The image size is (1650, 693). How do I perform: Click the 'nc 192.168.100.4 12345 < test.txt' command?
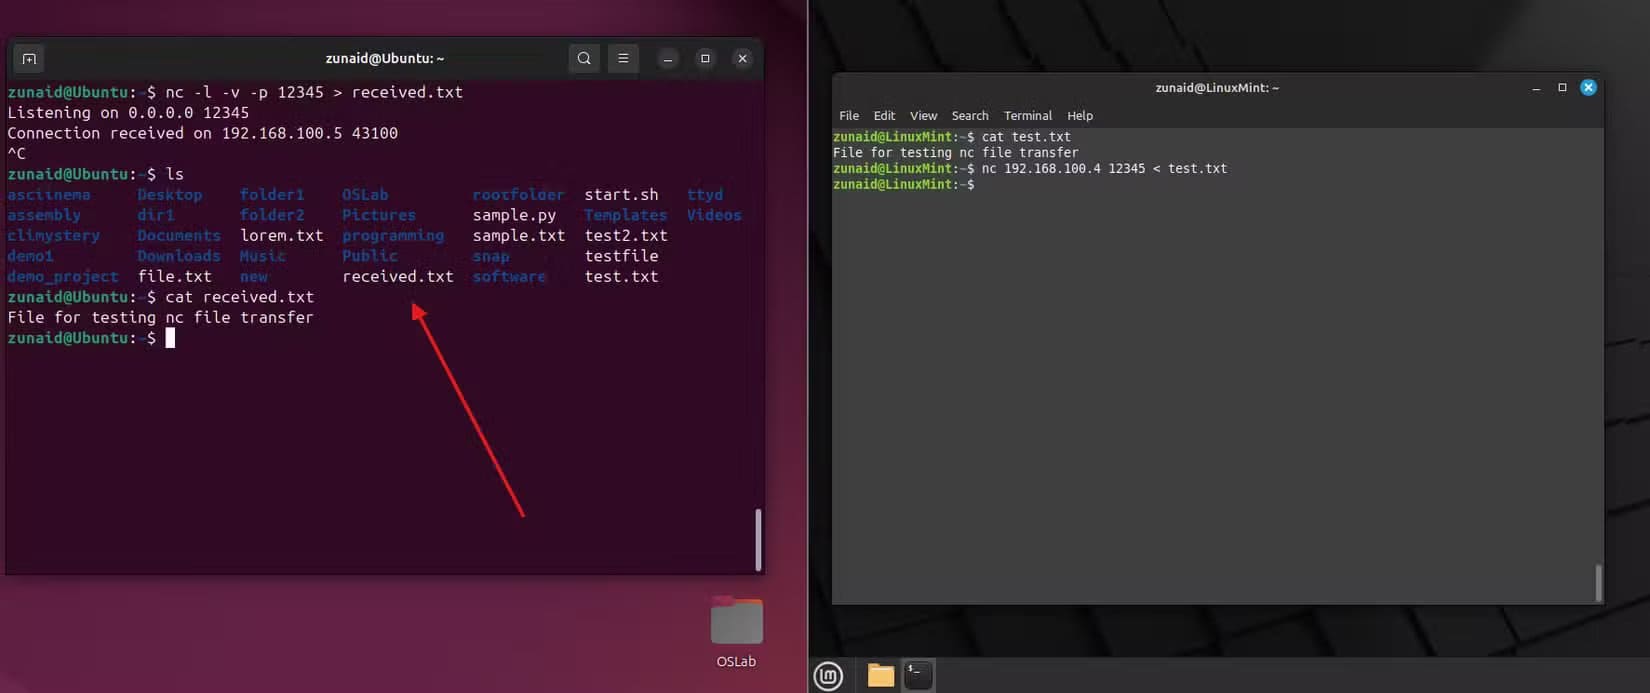tap(1104, 169)
